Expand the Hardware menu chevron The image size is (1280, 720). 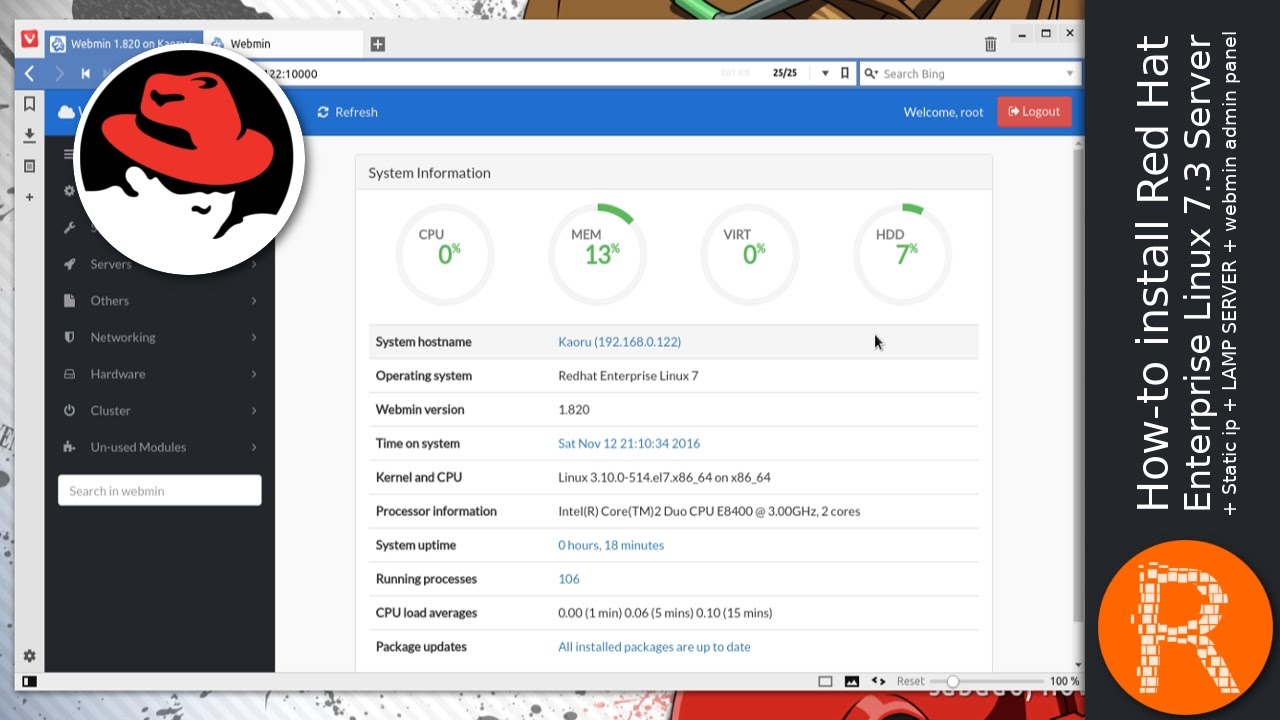(254, 374)
